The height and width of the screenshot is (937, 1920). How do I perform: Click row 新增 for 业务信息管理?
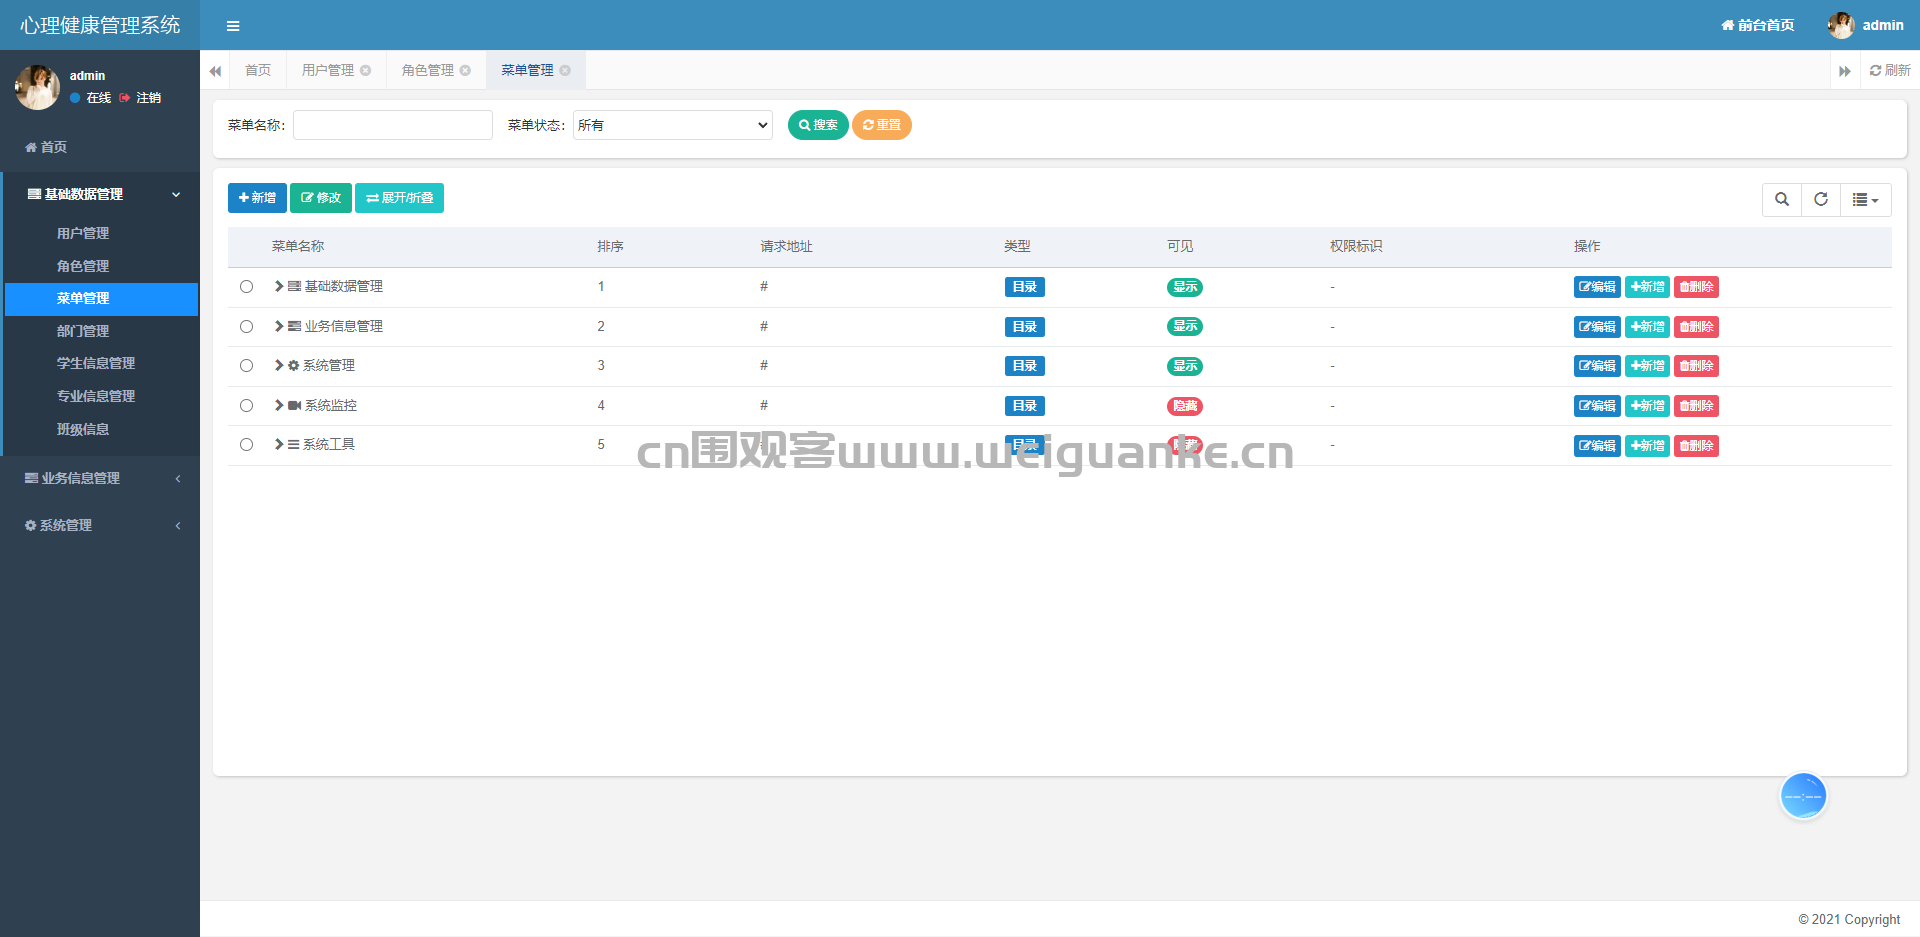coord(1647,327)
